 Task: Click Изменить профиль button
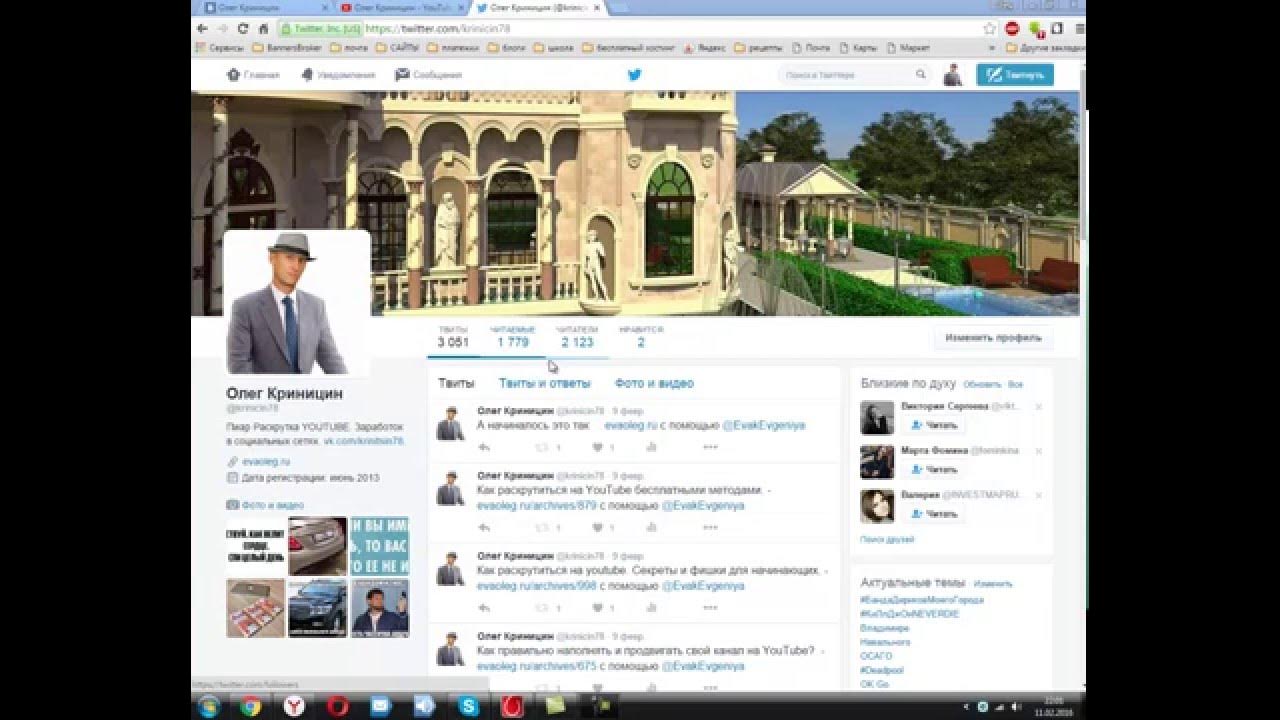point(994,338)
